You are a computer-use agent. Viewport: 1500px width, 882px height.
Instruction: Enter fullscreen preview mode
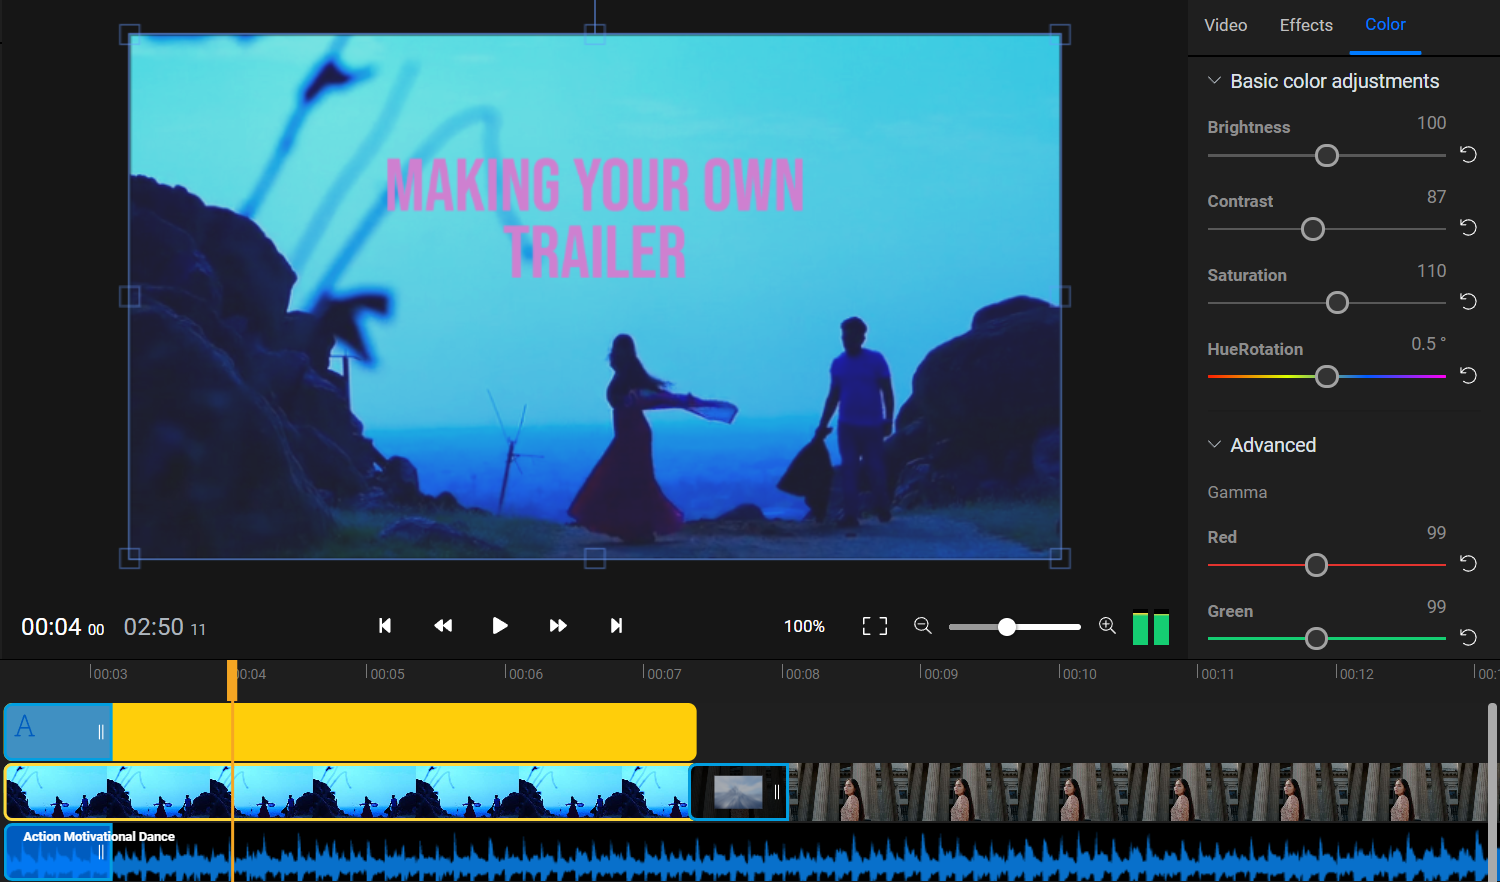click(874, 625)
